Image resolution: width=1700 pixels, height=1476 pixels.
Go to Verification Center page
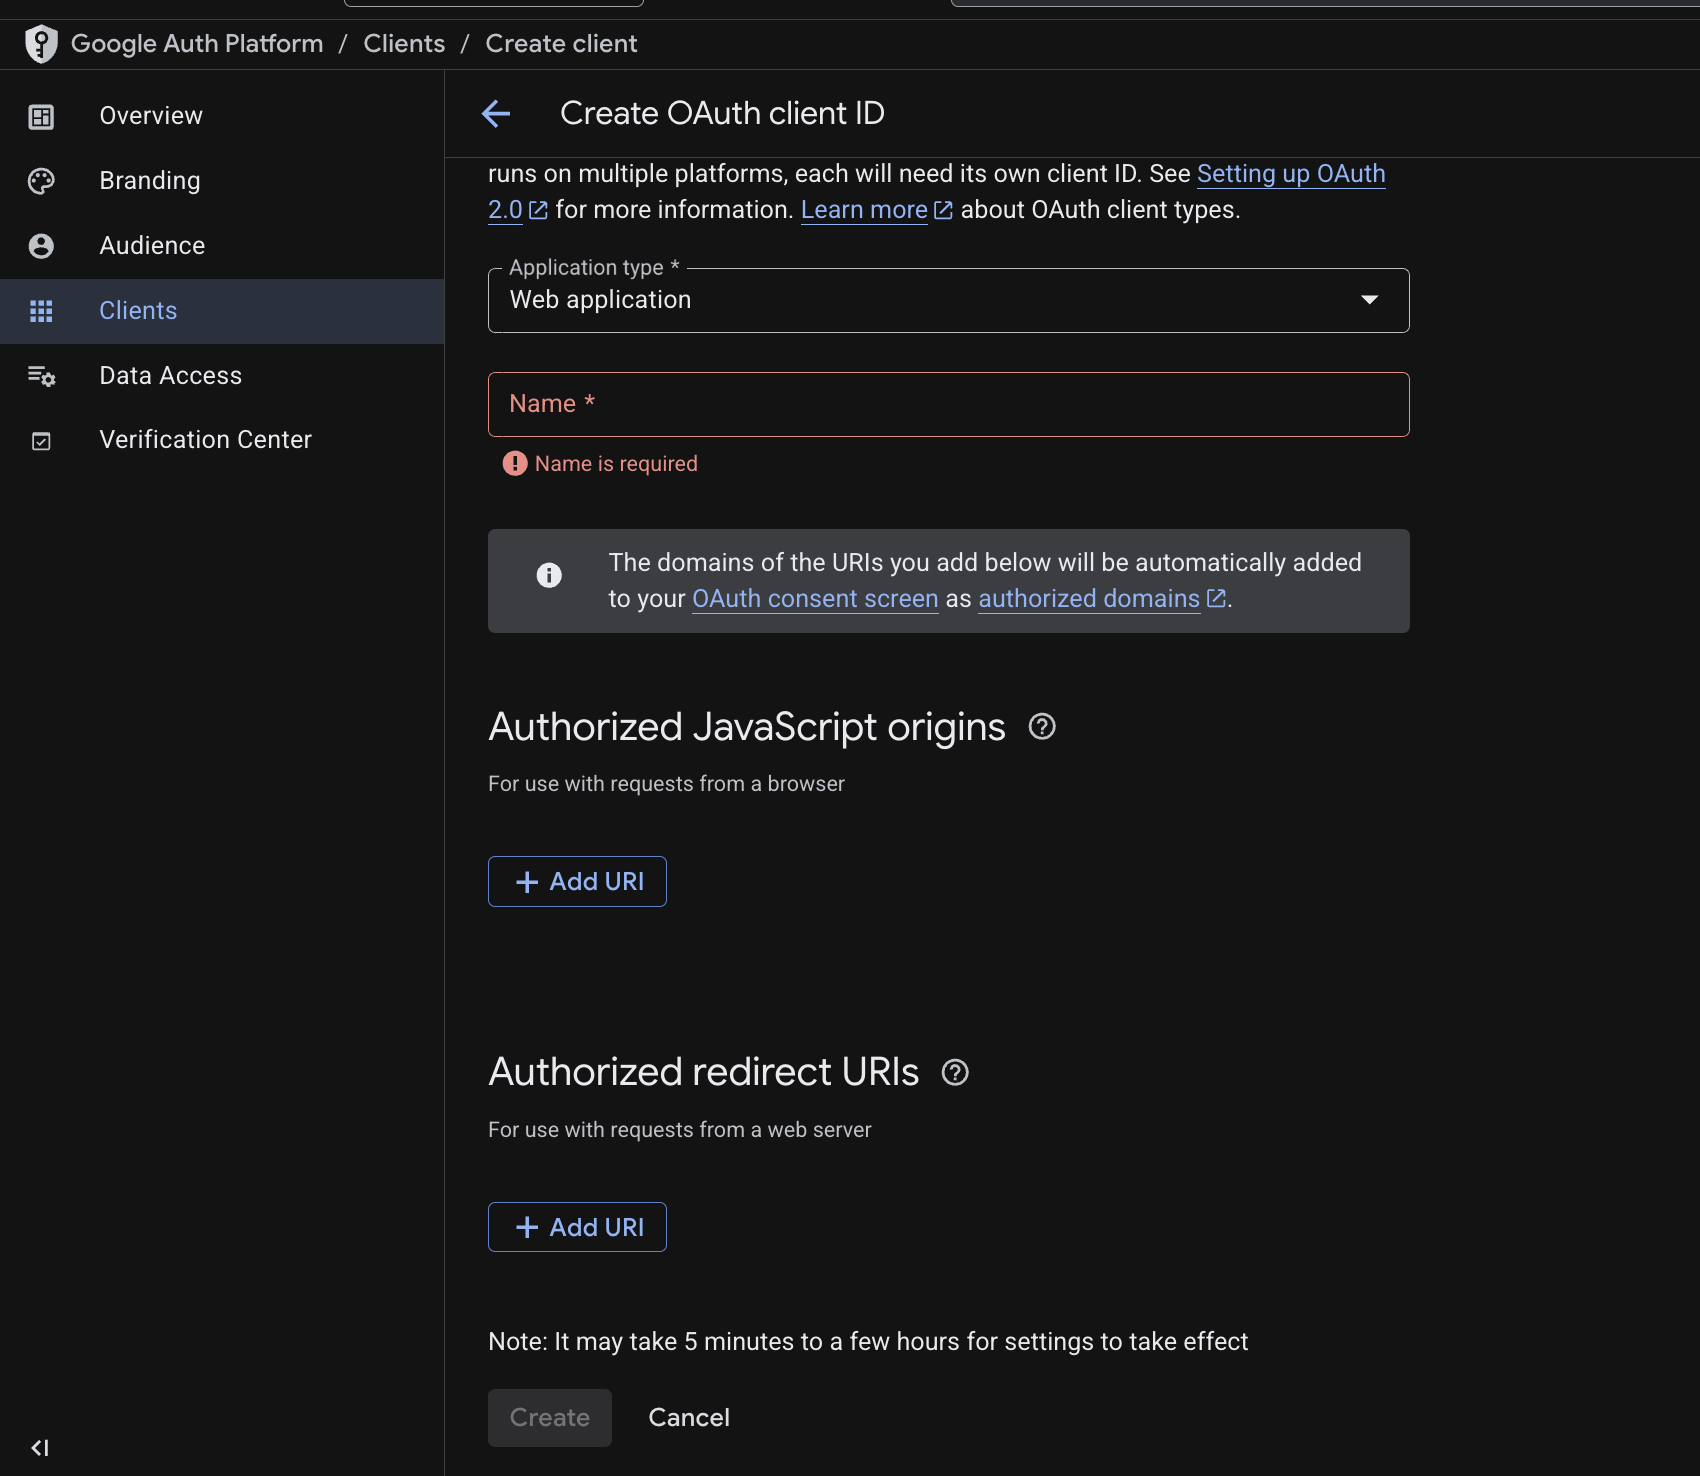(x=205, y=440)
